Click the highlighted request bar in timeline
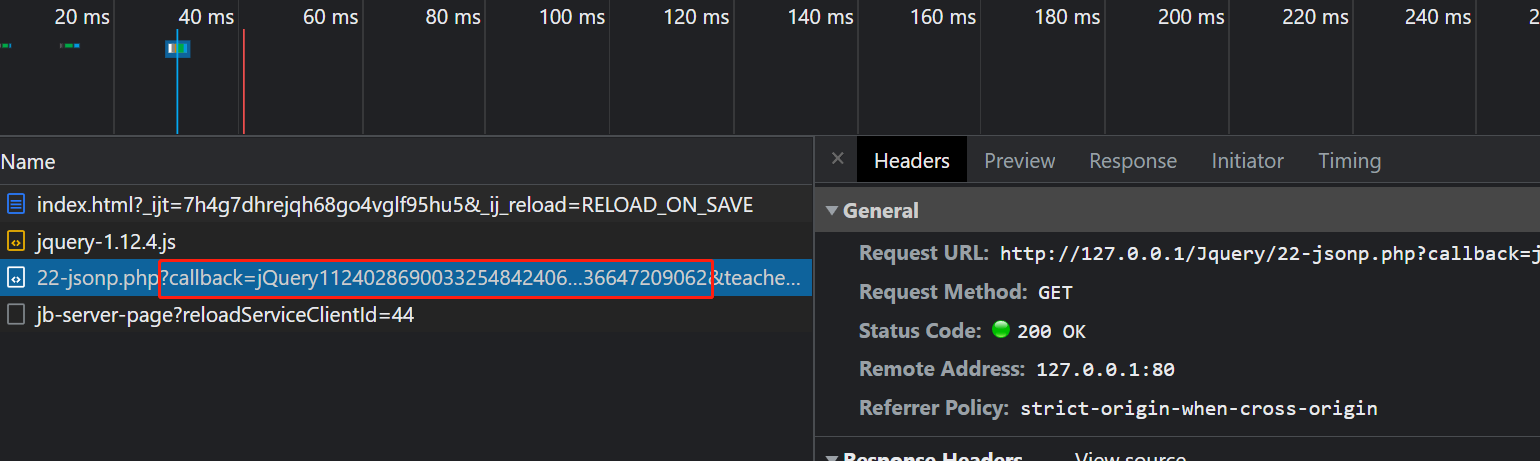Screen dimensions: 1540x461 click(x=178, y=48)
